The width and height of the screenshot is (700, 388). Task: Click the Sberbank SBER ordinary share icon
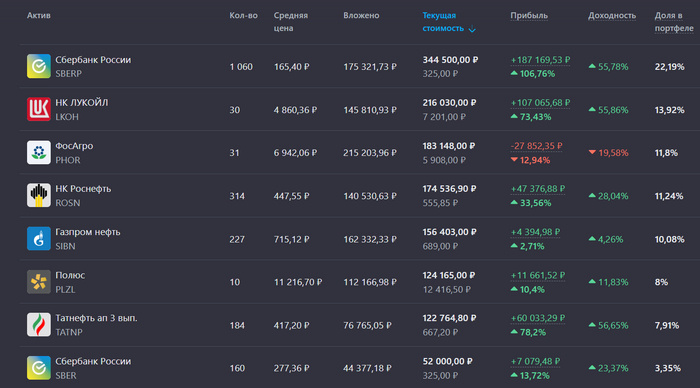click(38, 368)
